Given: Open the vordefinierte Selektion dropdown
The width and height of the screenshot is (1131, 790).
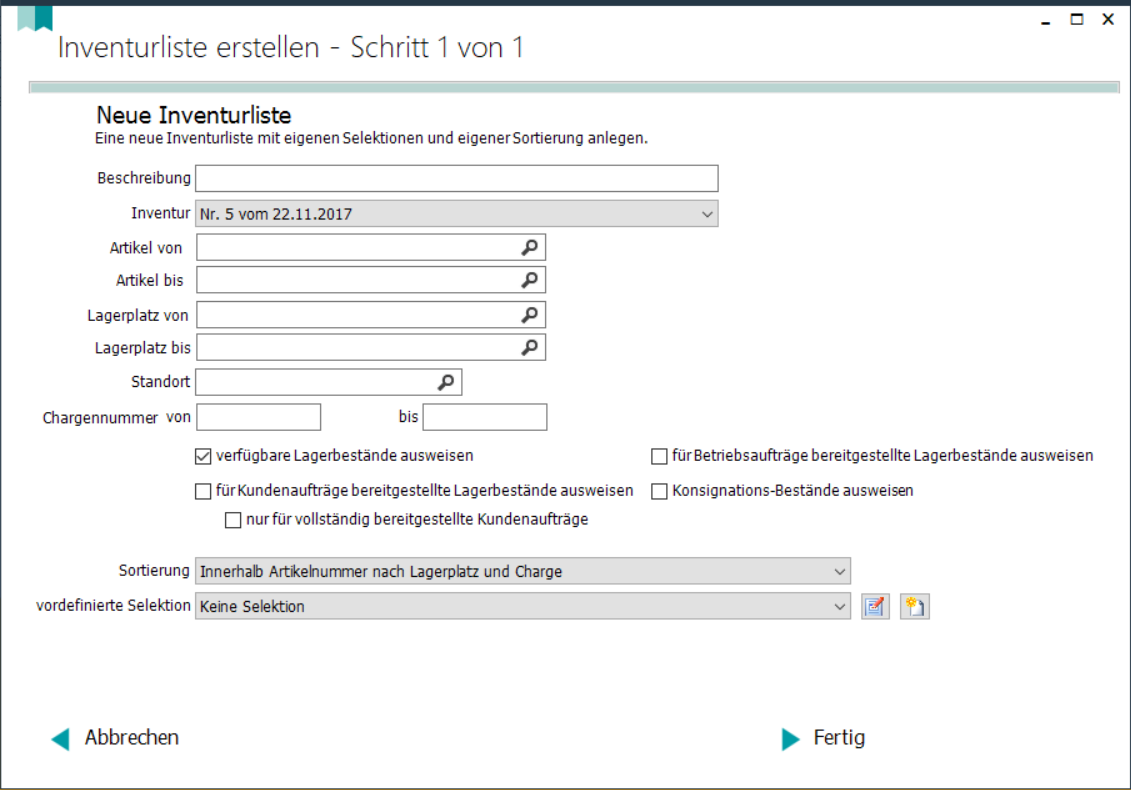Looking at the screenshot, I should 523,606.
